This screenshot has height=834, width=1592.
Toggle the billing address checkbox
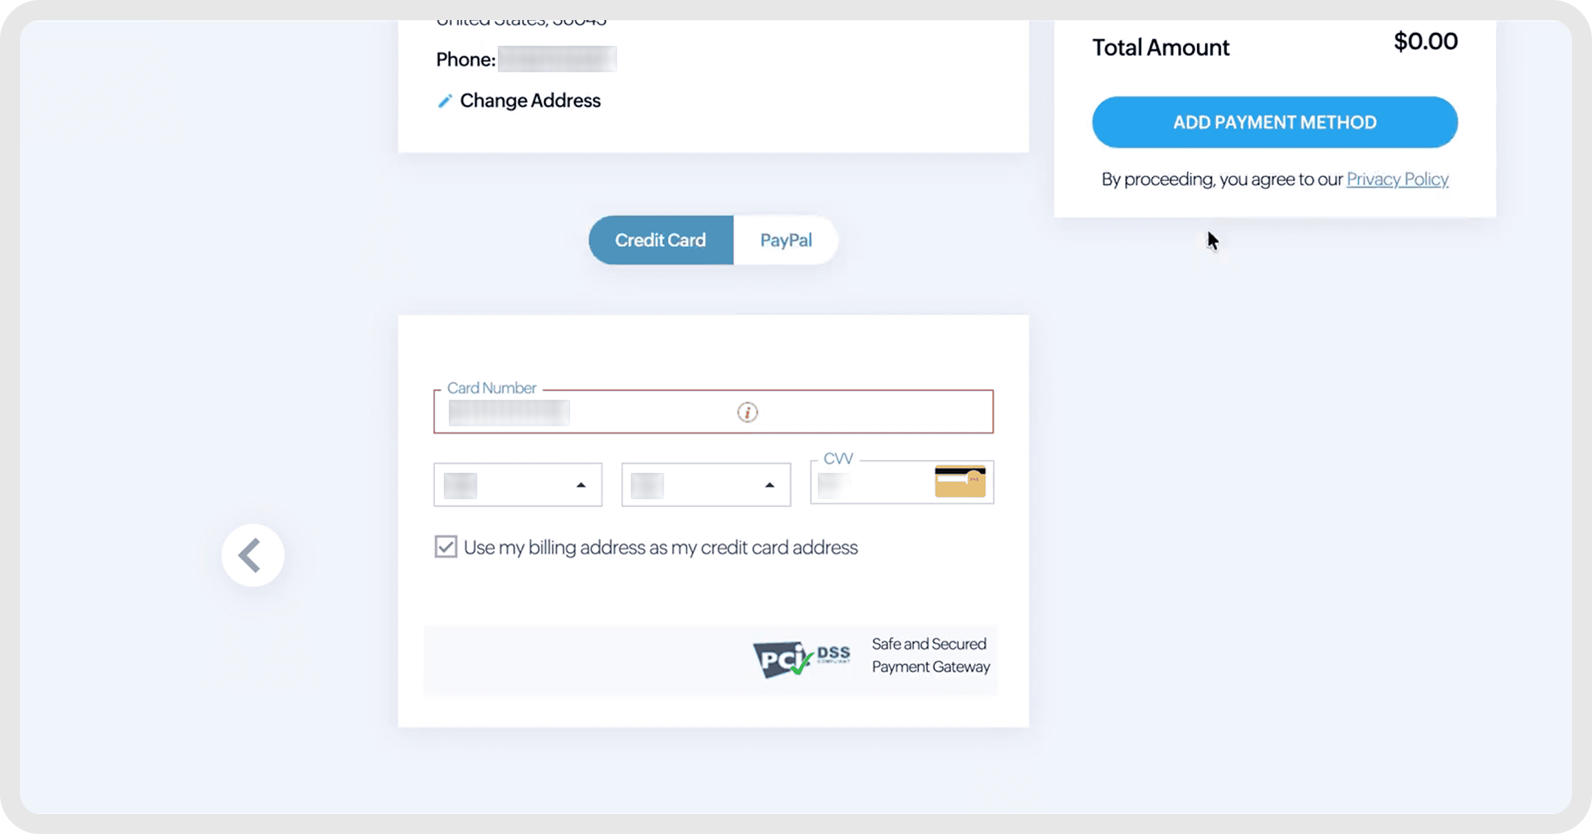point(446,547)
